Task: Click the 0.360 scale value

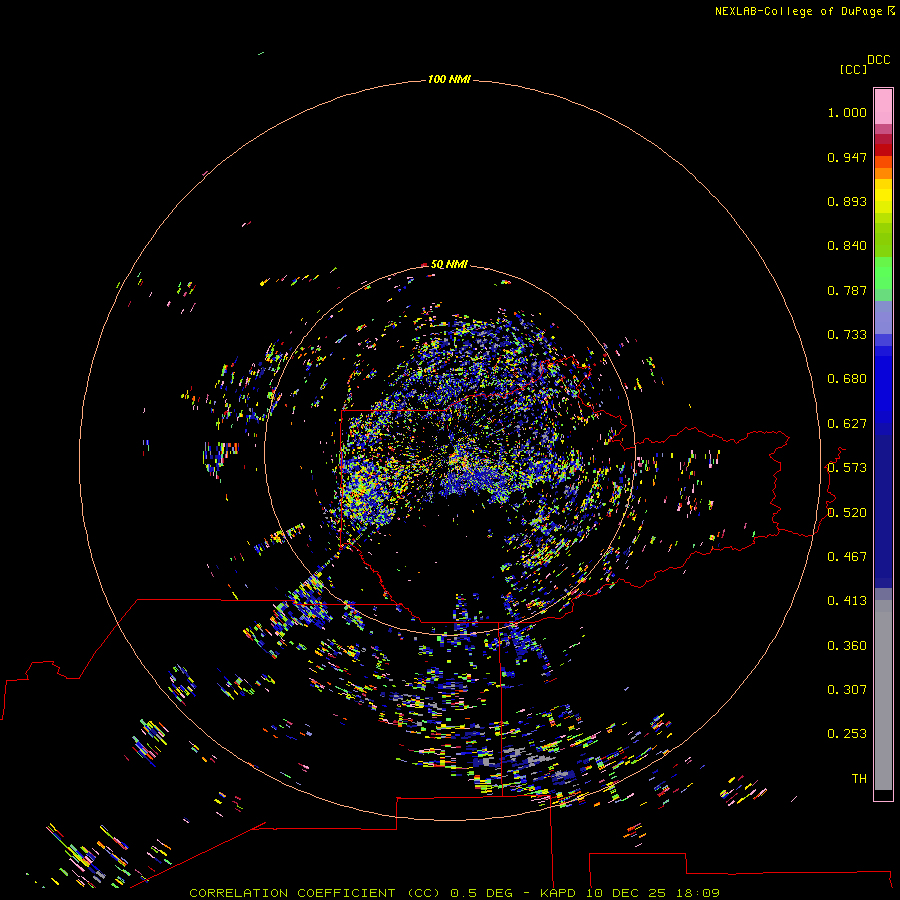Action: pyautogui.click(x=847, y=646)
